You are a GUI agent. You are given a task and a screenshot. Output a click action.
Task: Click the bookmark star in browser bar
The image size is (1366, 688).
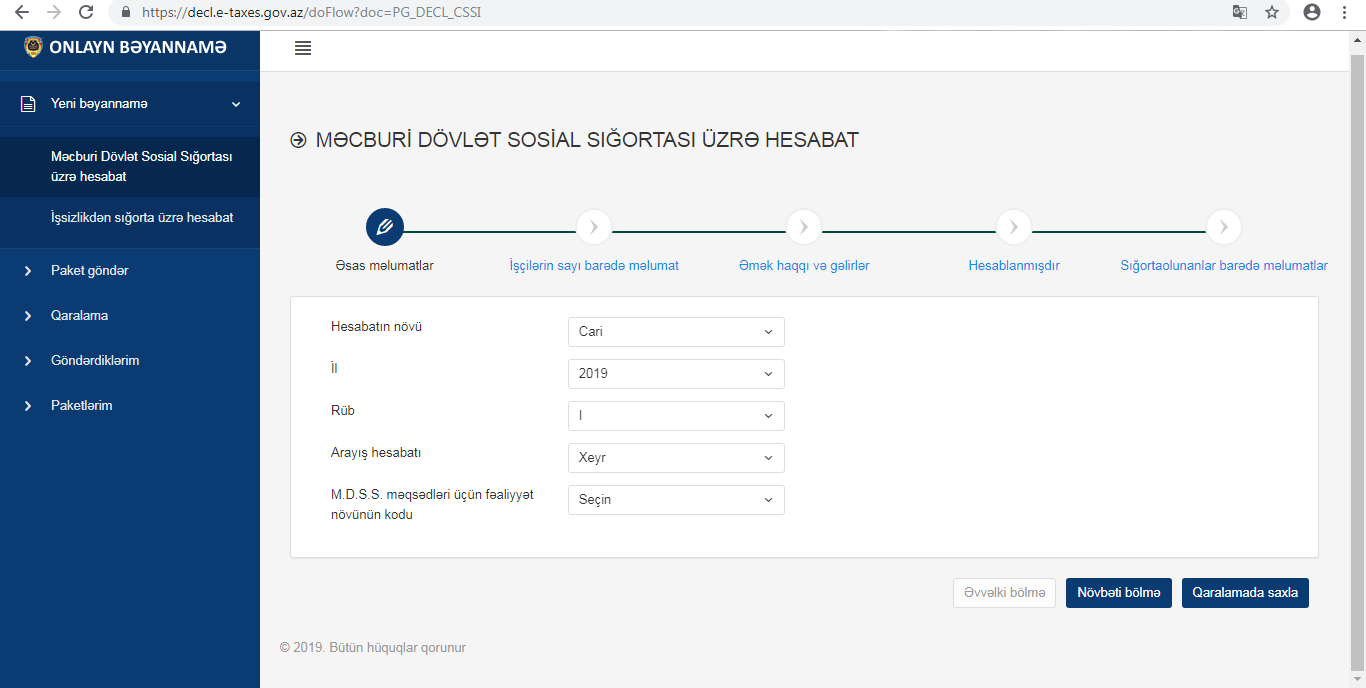1271,12
